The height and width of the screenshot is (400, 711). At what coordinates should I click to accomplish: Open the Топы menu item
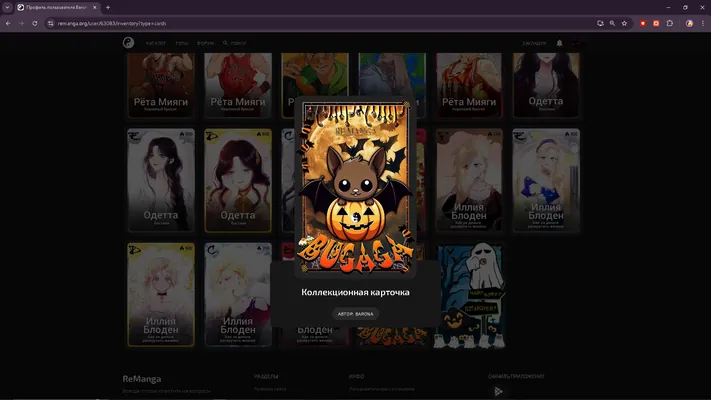point(181,43)
